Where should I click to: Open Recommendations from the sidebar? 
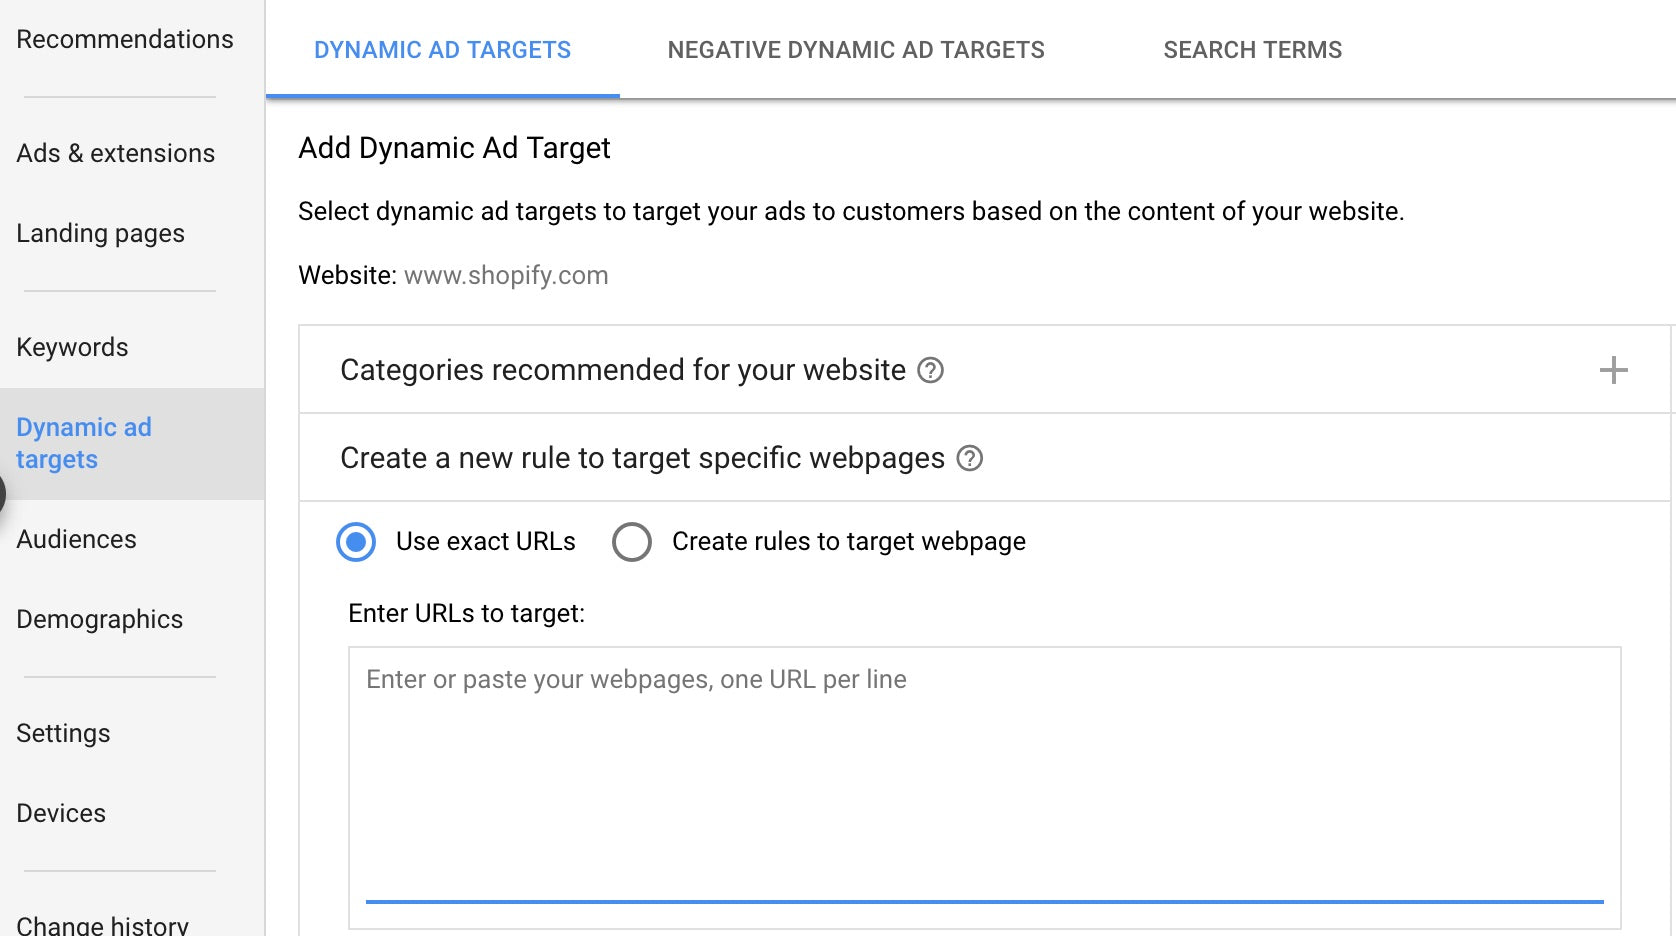(x=124, y=39)
